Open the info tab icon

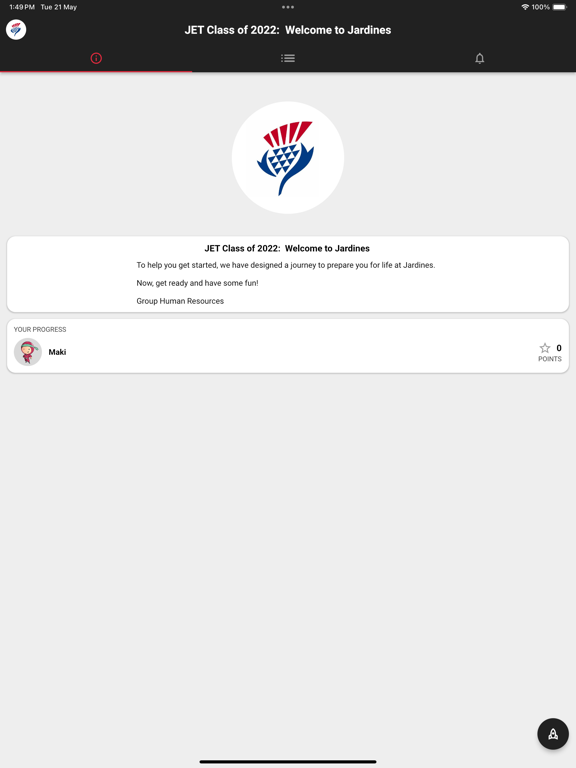click(x=96, y=58)
